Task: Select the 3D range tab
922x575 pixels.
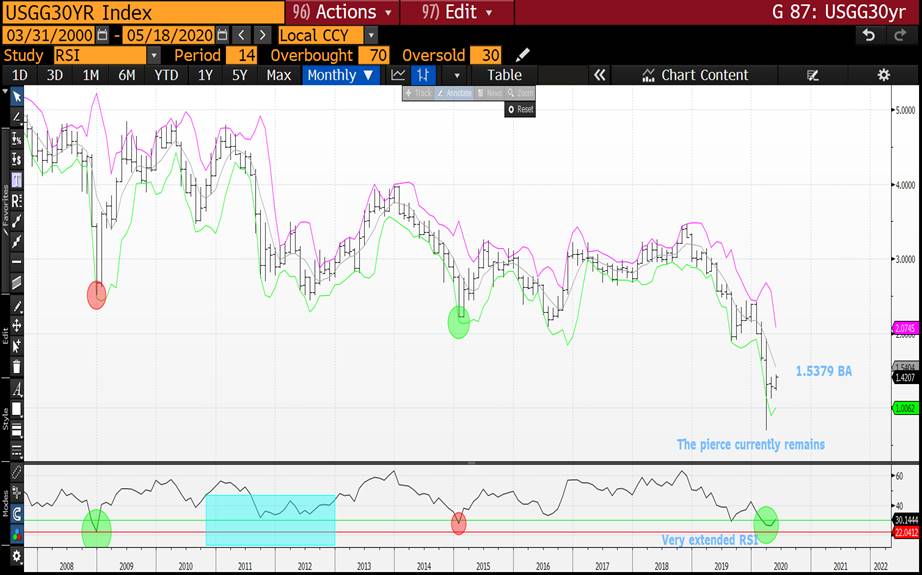Action: point(55,75)
